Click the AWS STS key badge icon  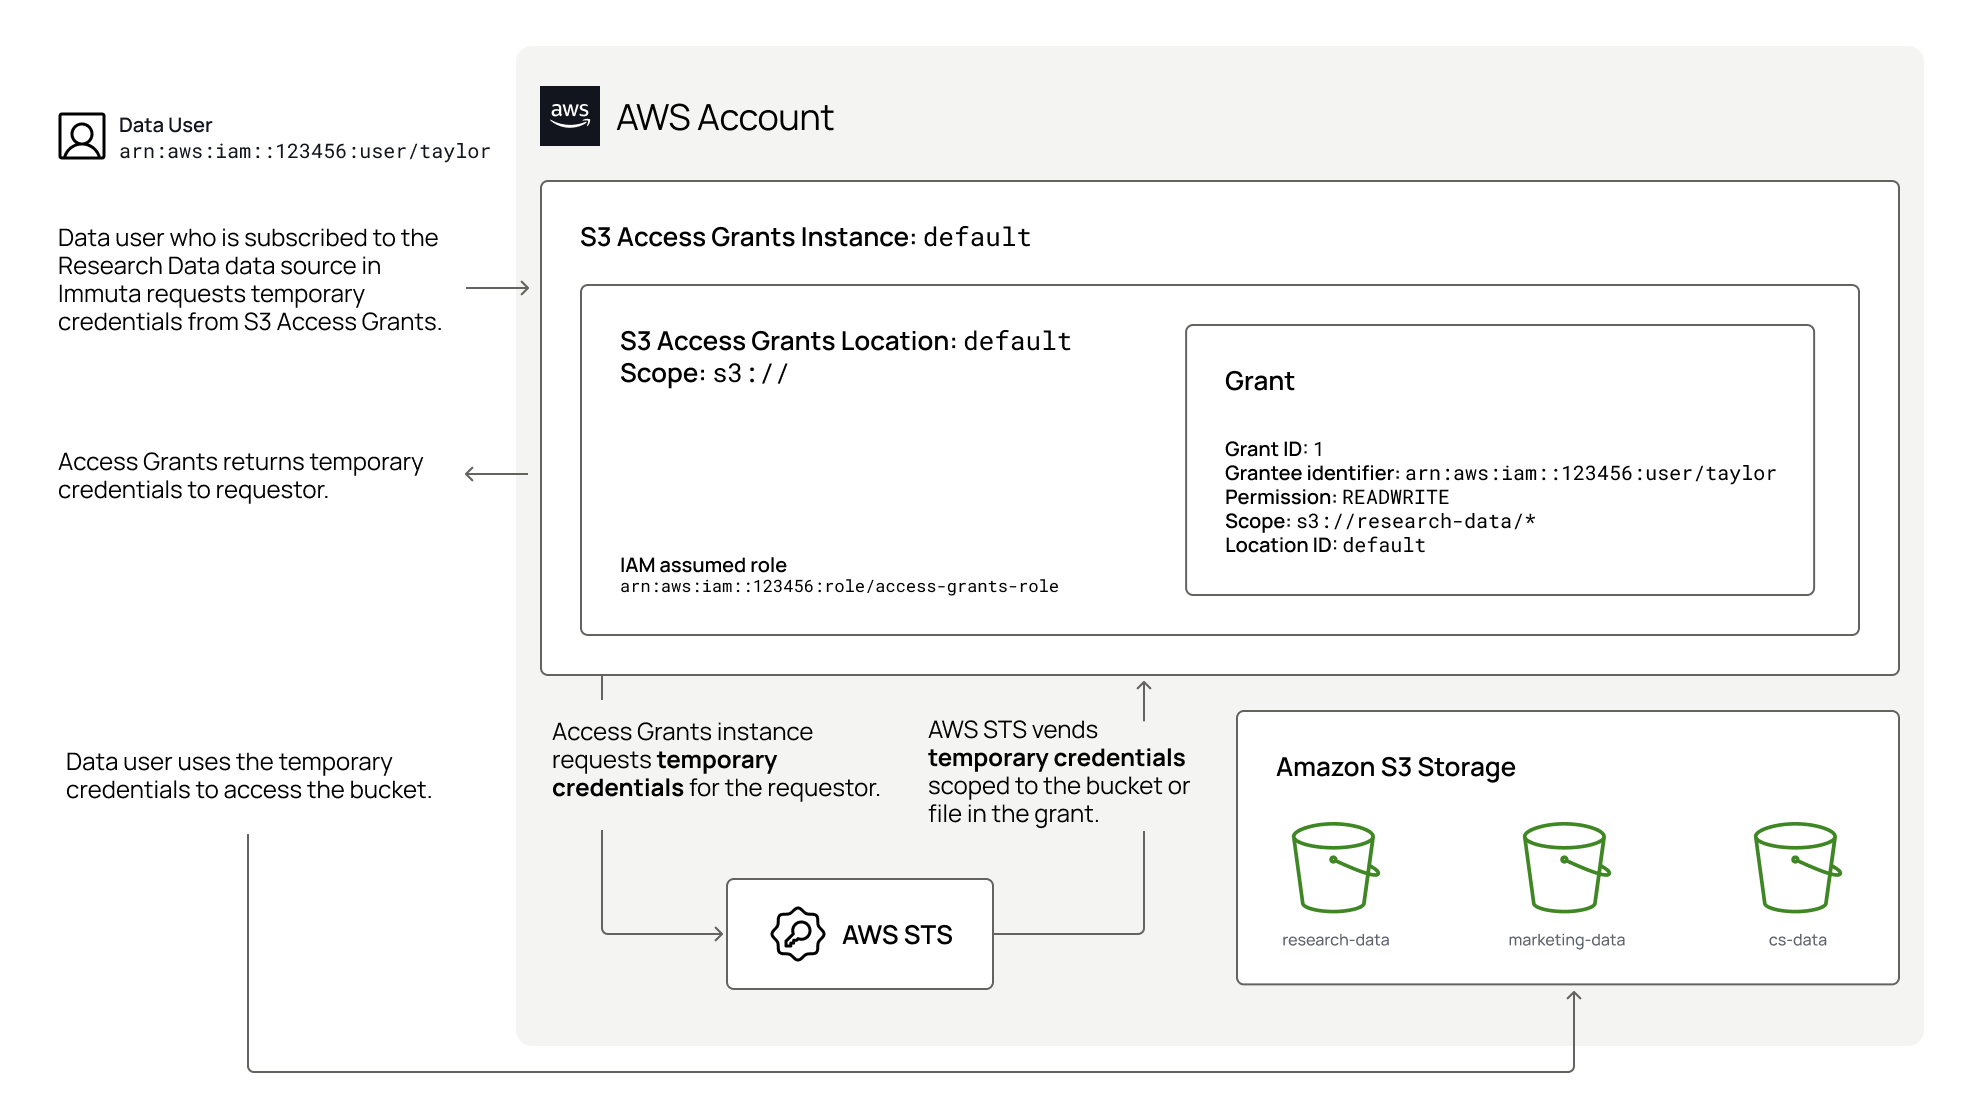point(797,934)
